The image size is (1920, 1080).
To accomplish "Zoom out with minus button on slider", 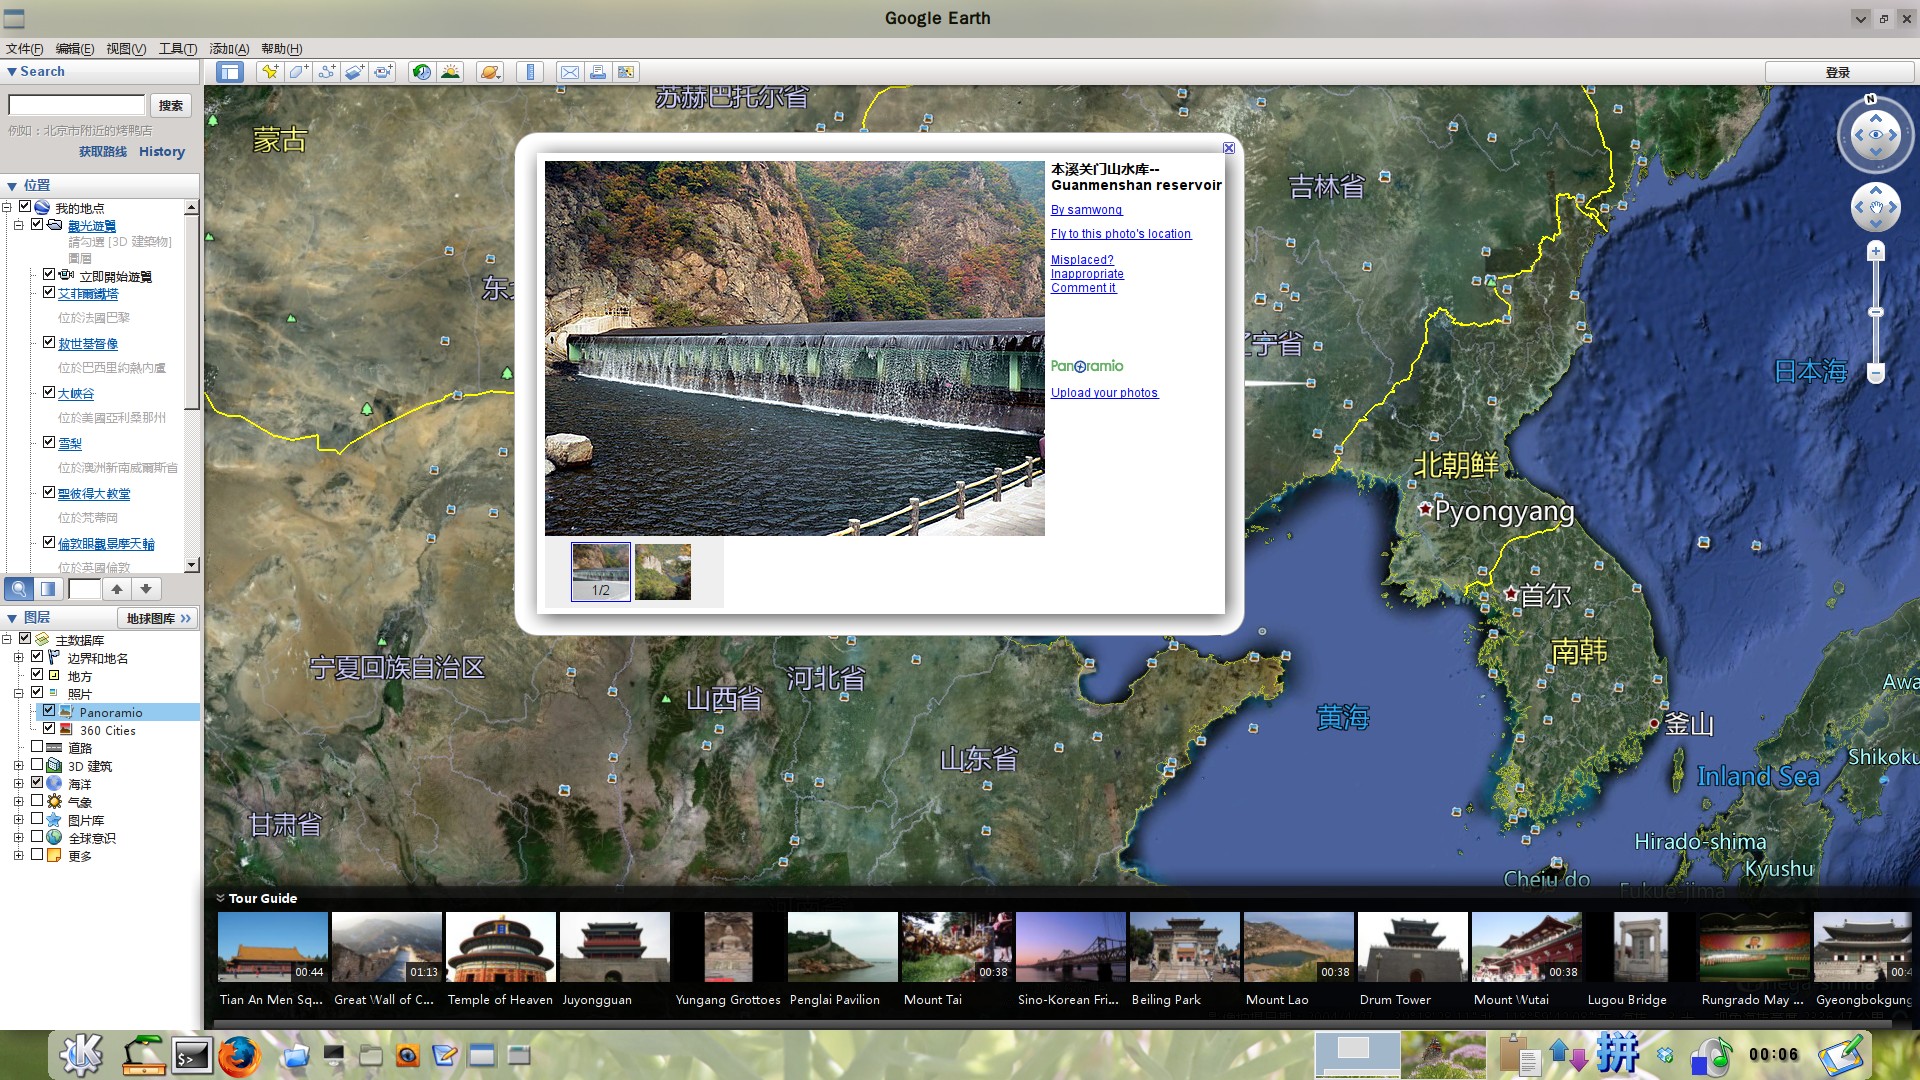I will pos(1876,374).
